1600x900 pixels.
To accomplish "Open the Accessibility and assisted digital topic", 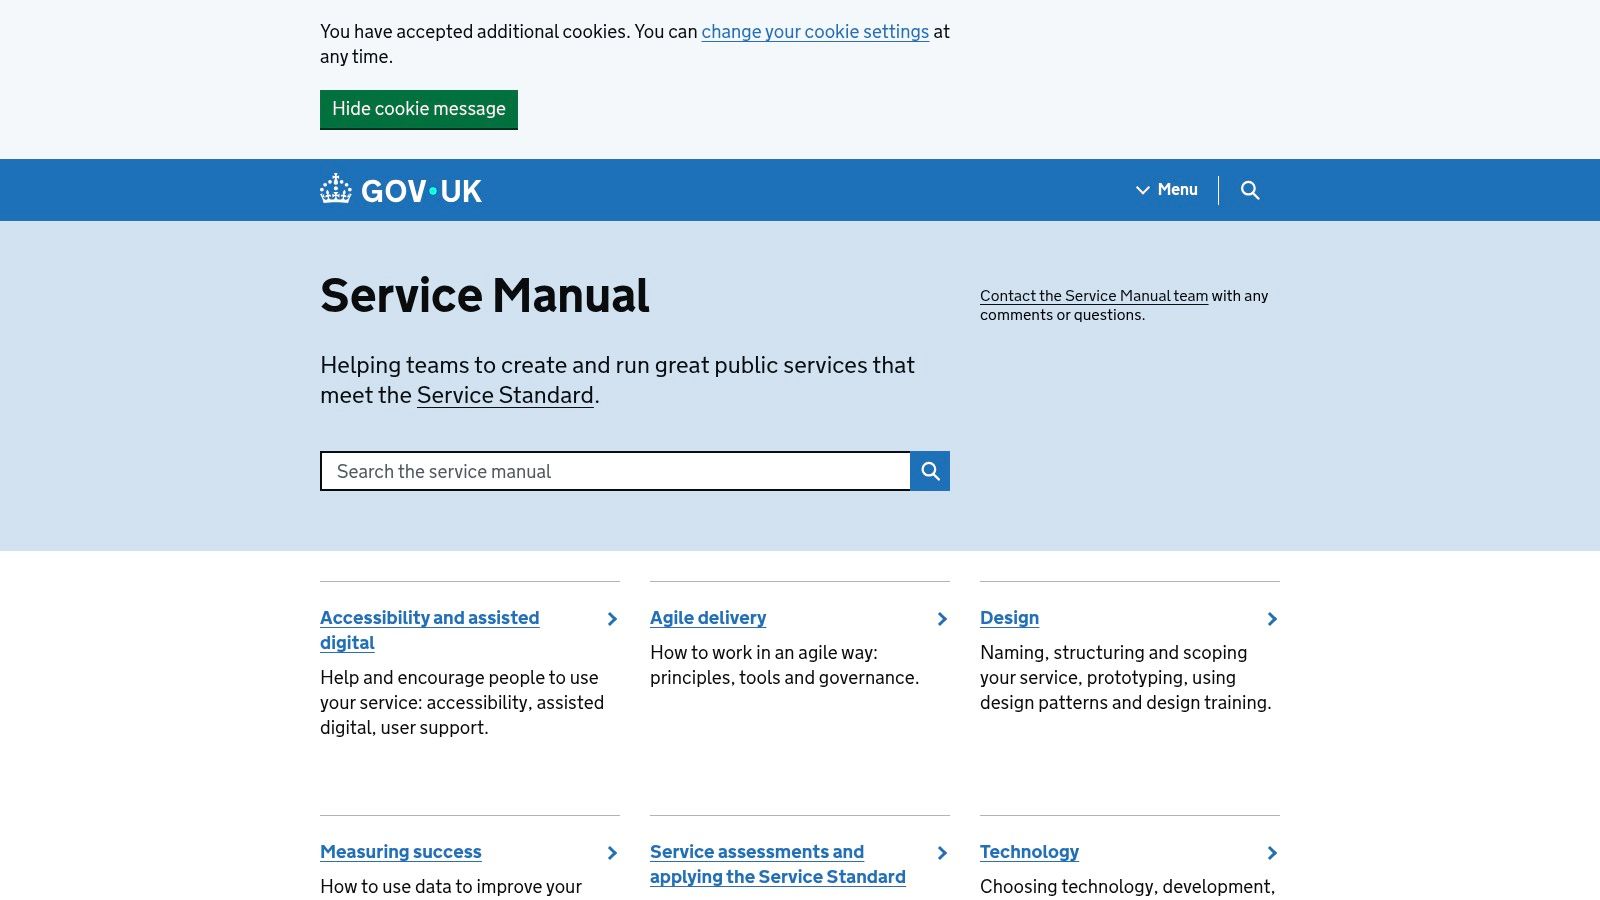I will click(429, 617).
